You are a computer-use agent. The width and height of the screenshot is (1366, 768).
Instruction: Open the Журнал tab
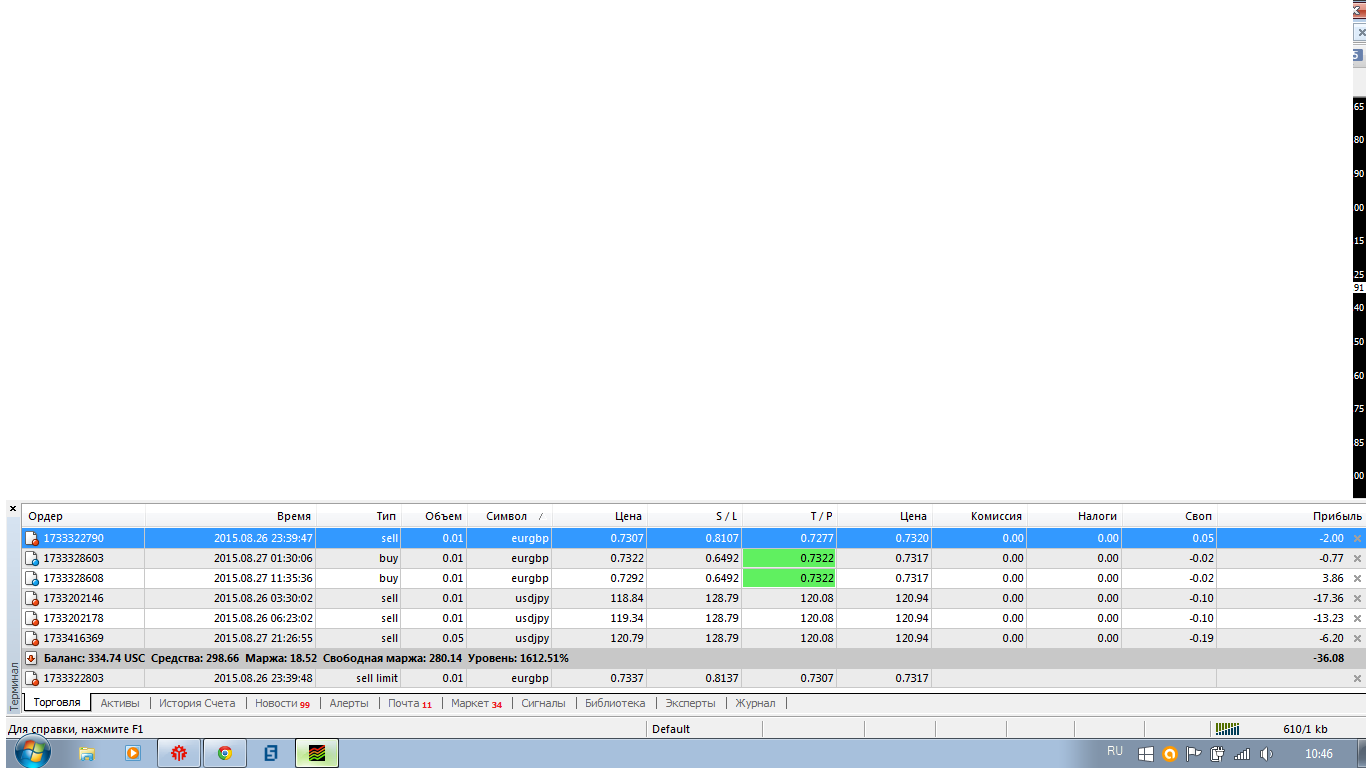755,703
